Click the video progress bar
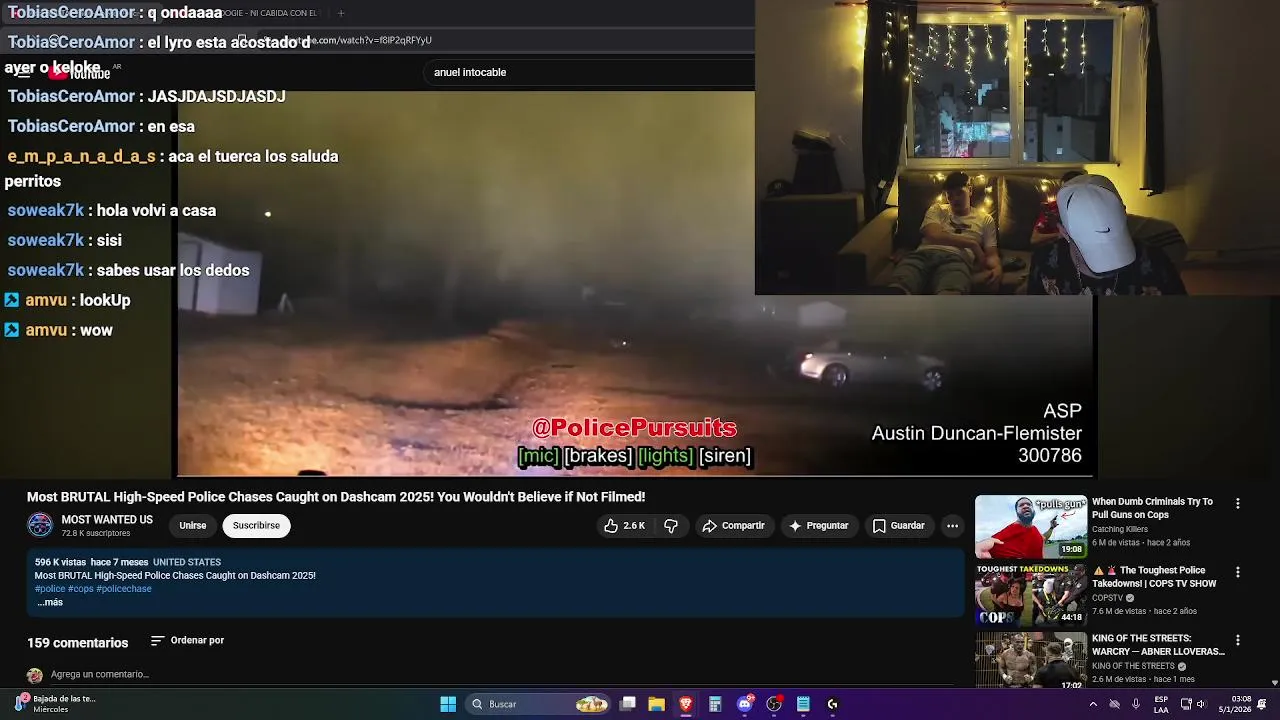 (636, 476)
